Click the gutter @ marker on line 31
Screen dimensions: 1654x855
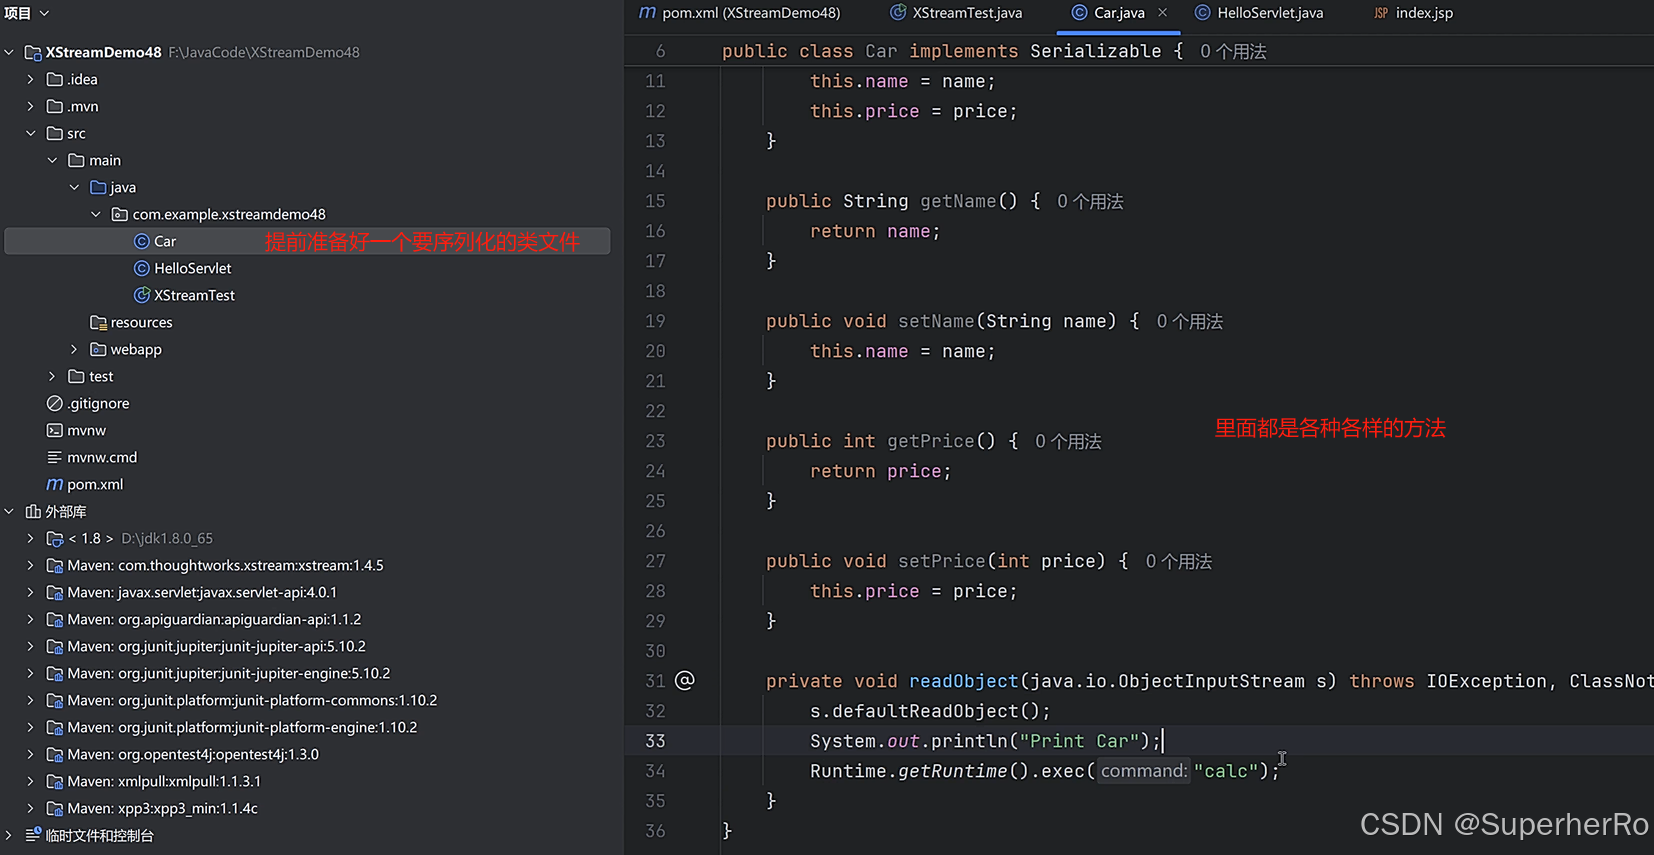(x=685, y=681)
